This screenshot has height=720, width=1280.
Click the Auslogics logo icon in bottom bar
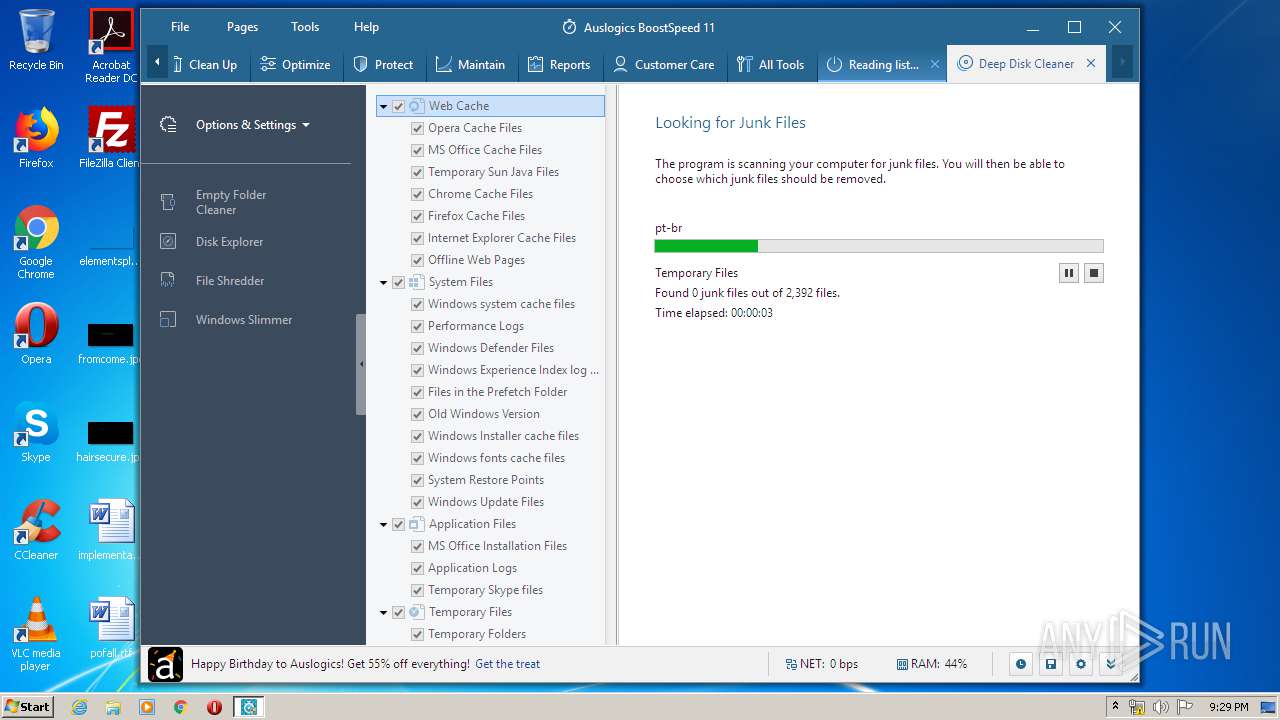tap(165, 664)
